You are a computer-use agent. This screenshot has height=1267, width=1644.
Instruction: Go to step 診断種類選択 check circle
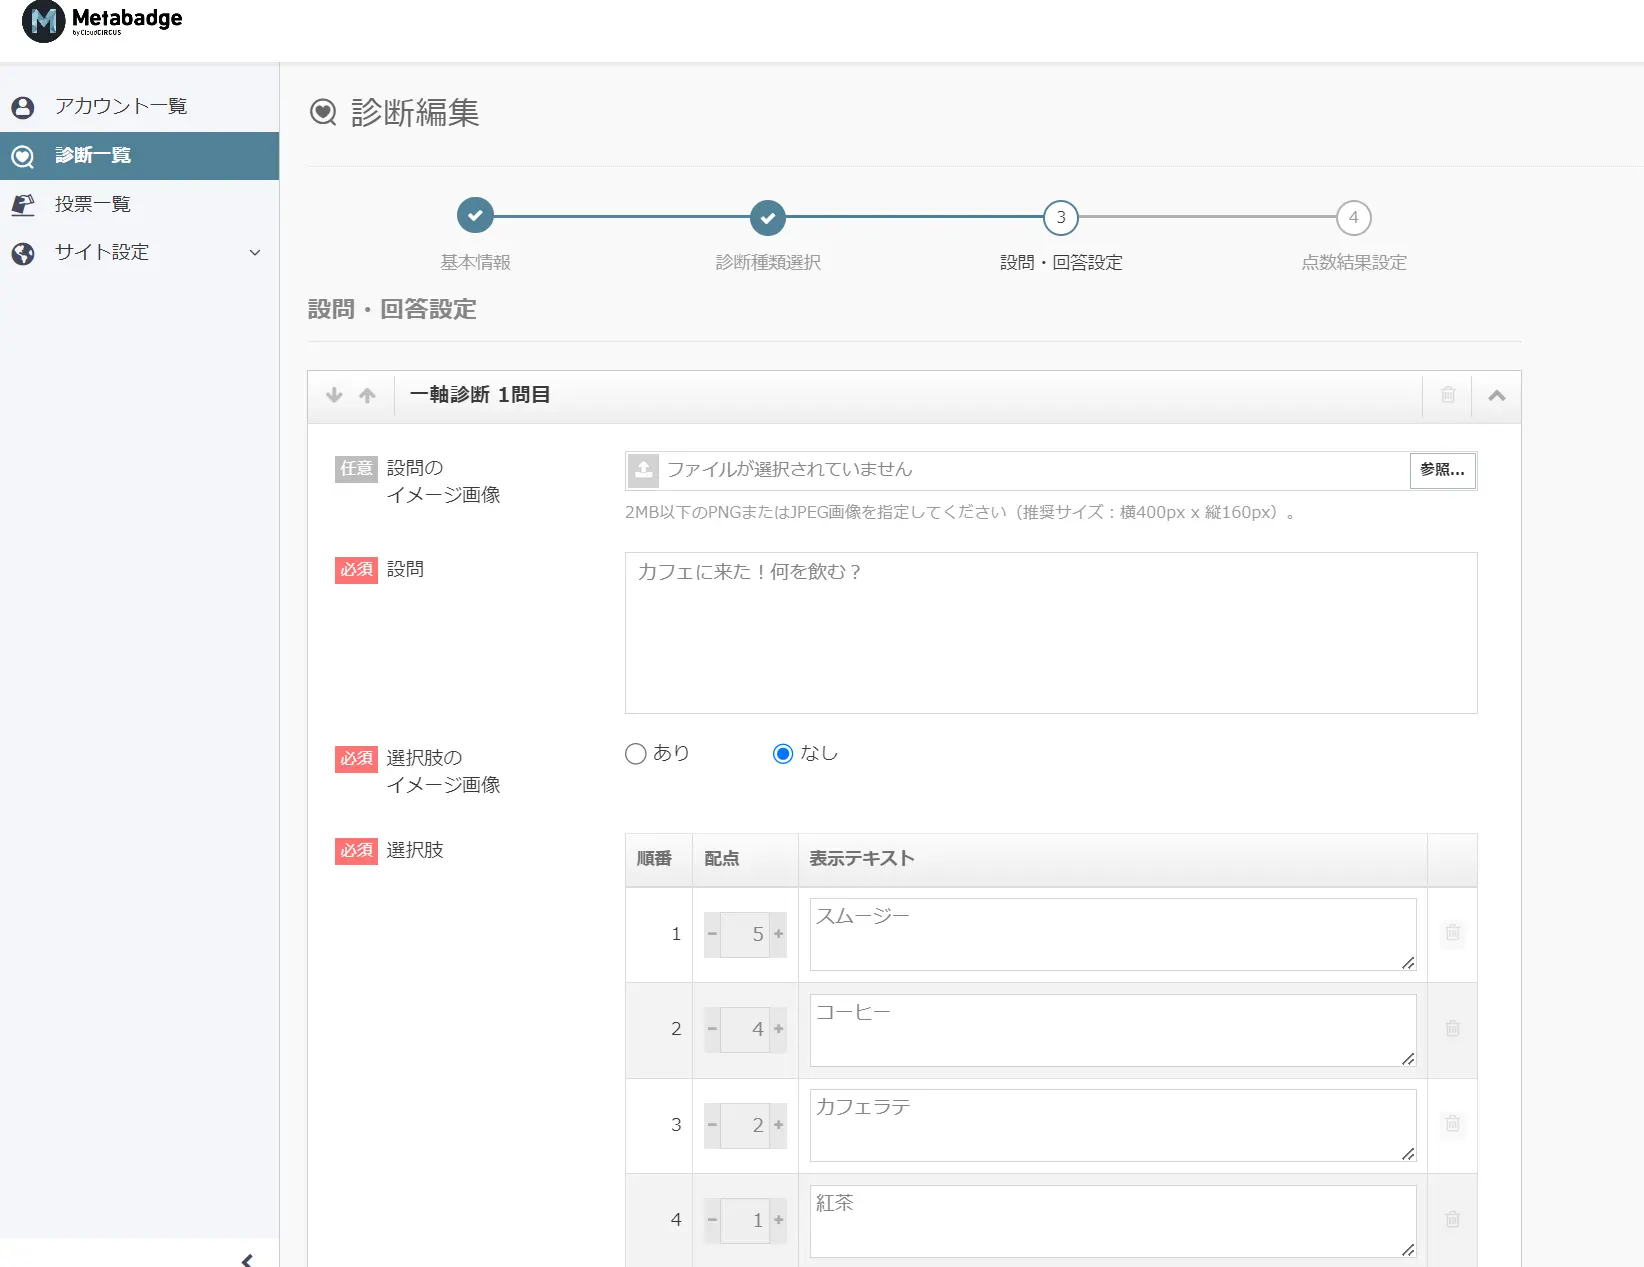768,216
